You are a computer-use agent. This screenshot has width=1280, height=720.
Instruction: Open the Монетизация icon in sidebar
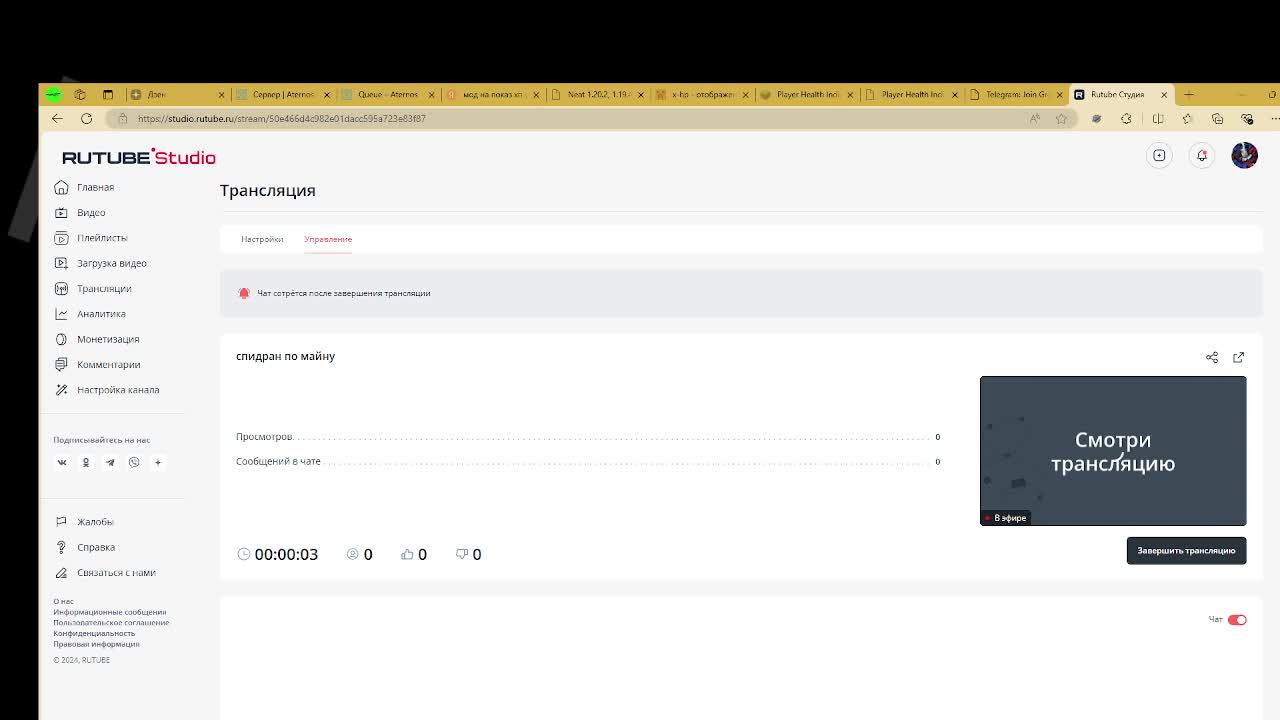pyautogui.click(x=61, y=339)
